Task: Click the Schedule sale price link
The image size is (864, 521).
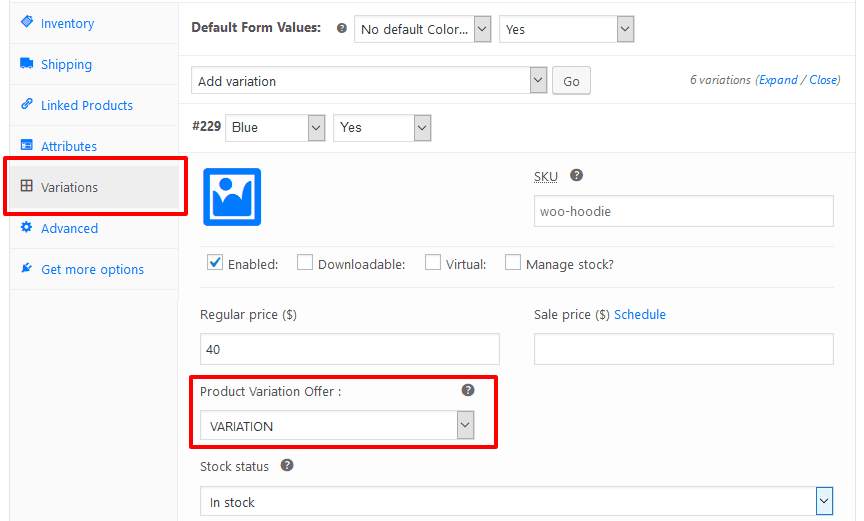Action: tap(640, 314)
